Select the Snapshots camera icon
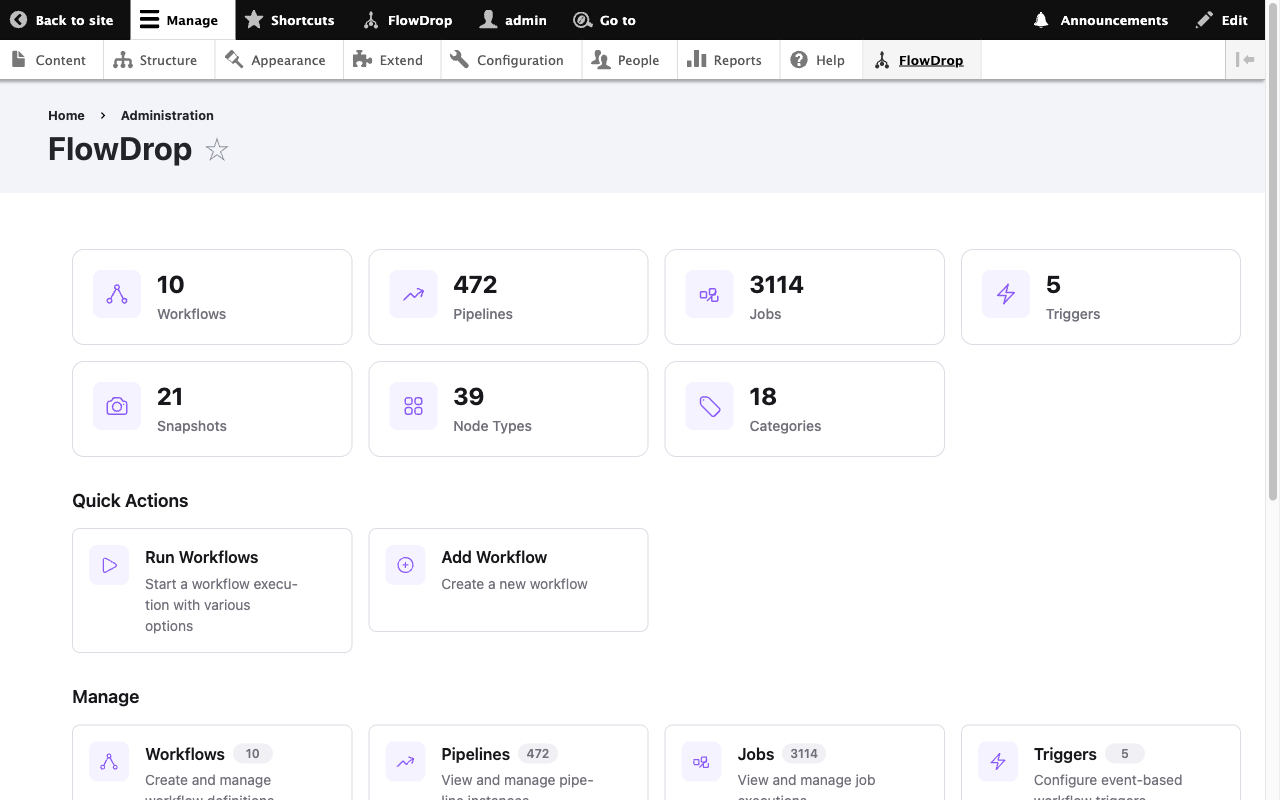This screenshot has height=800, width=1280. [x=116, y=406]
